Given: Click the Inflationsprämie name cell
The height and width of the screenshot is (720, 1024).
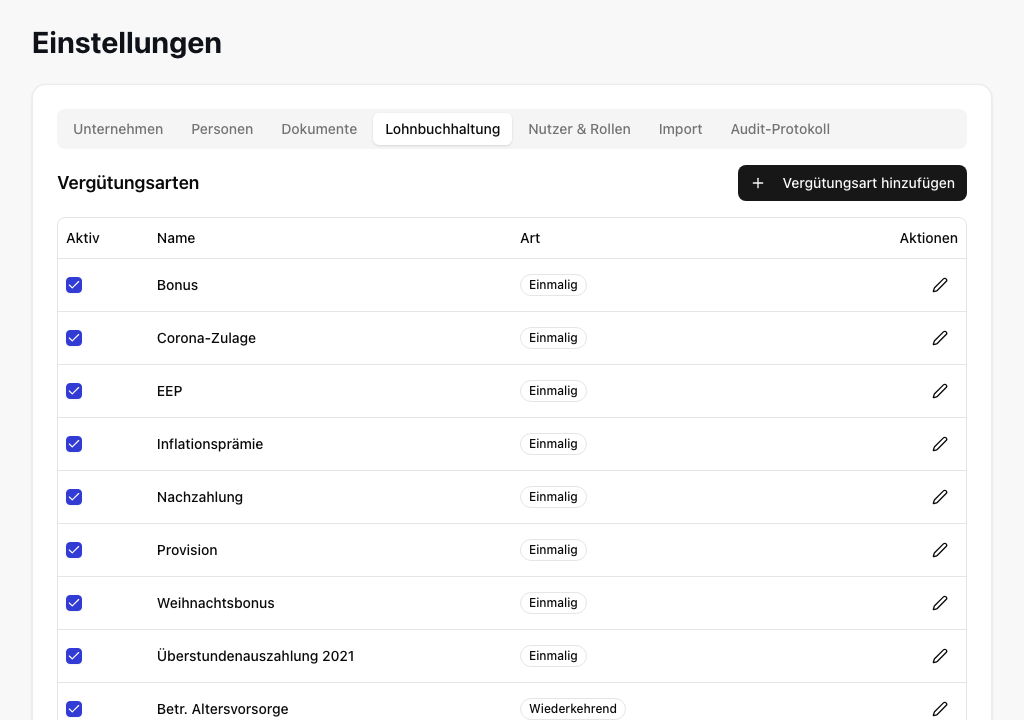Looking at the screenshot, I should point(210,444).
